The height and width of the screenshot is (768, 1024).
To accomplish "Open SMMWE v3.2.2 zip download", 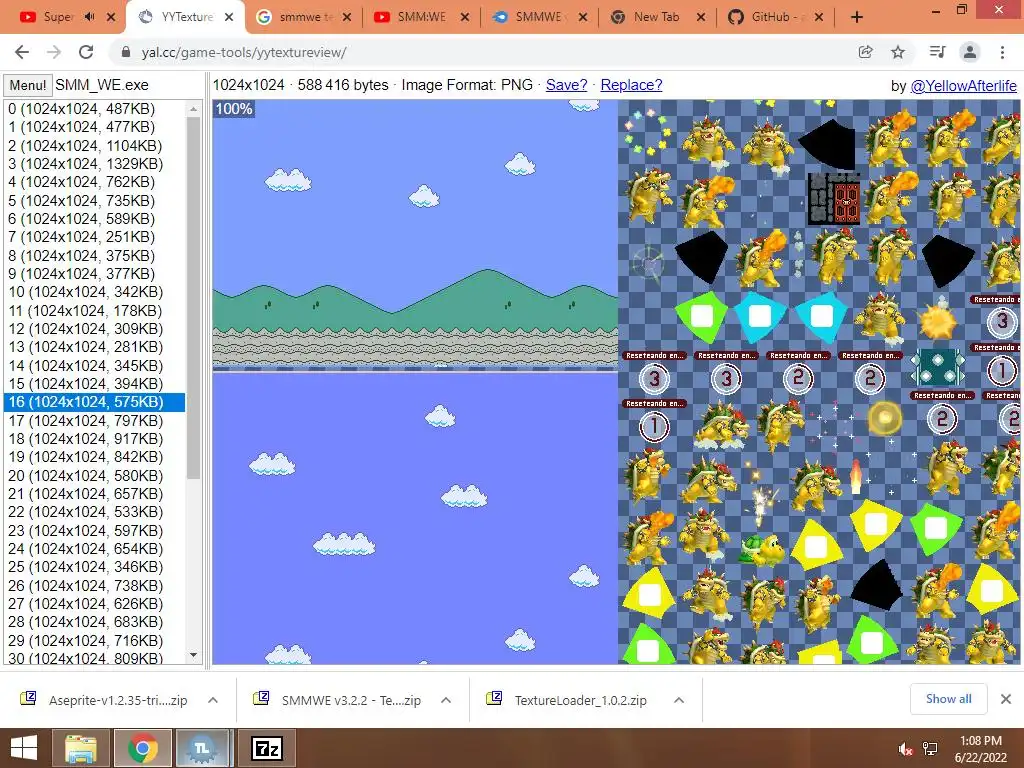I will [x=351, y=700].
